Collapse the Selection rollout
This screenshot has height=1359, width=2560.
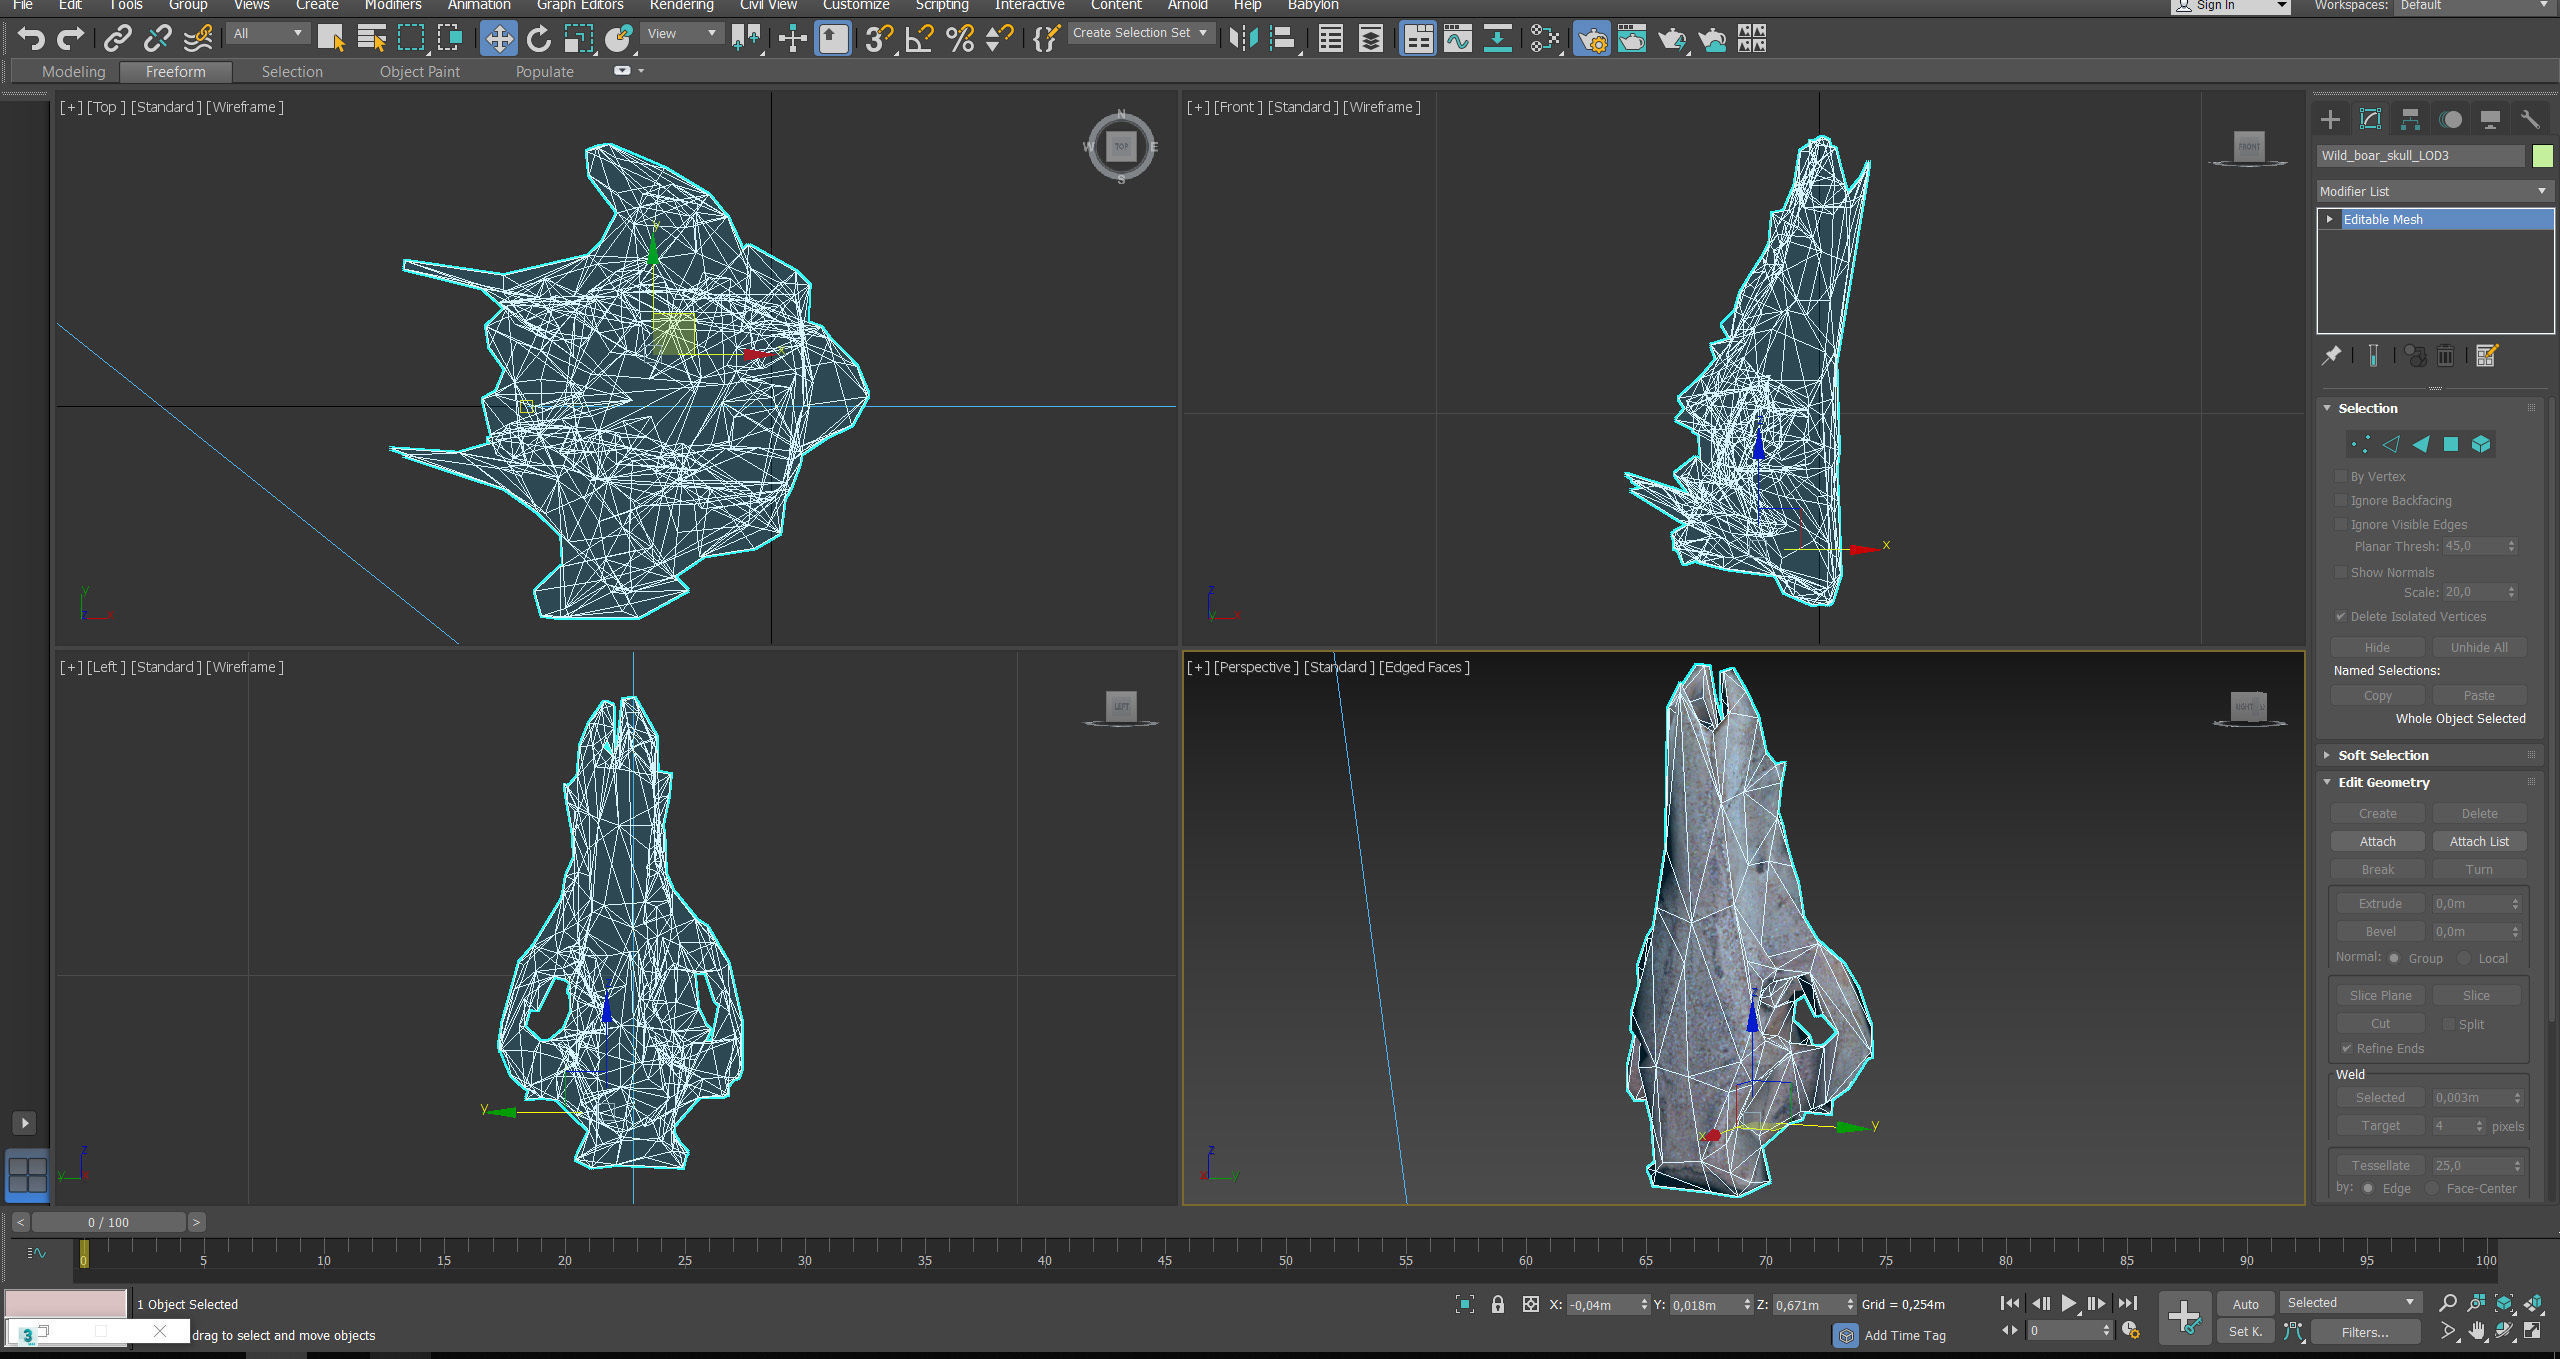[2327, 408]
